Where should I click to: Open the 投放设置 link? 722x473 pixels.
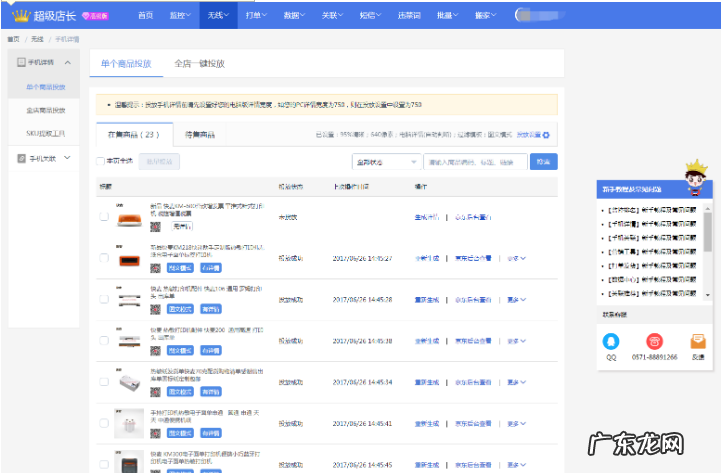(529, 135)
